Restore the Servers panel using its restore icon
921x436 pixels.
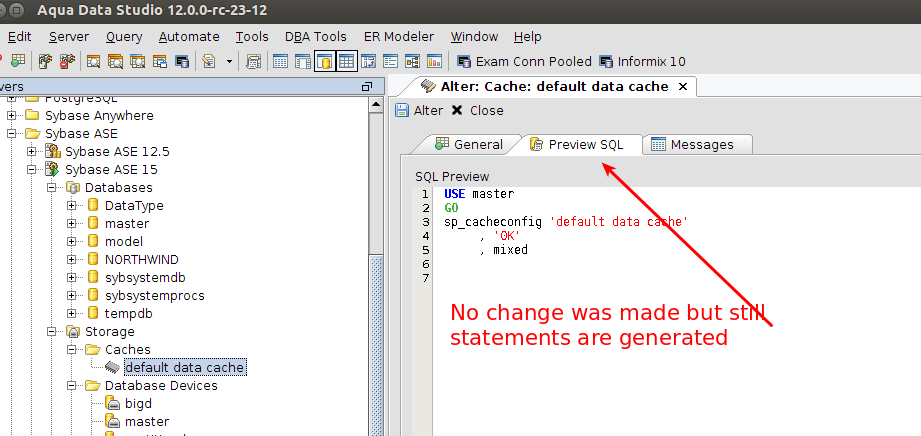367,86
